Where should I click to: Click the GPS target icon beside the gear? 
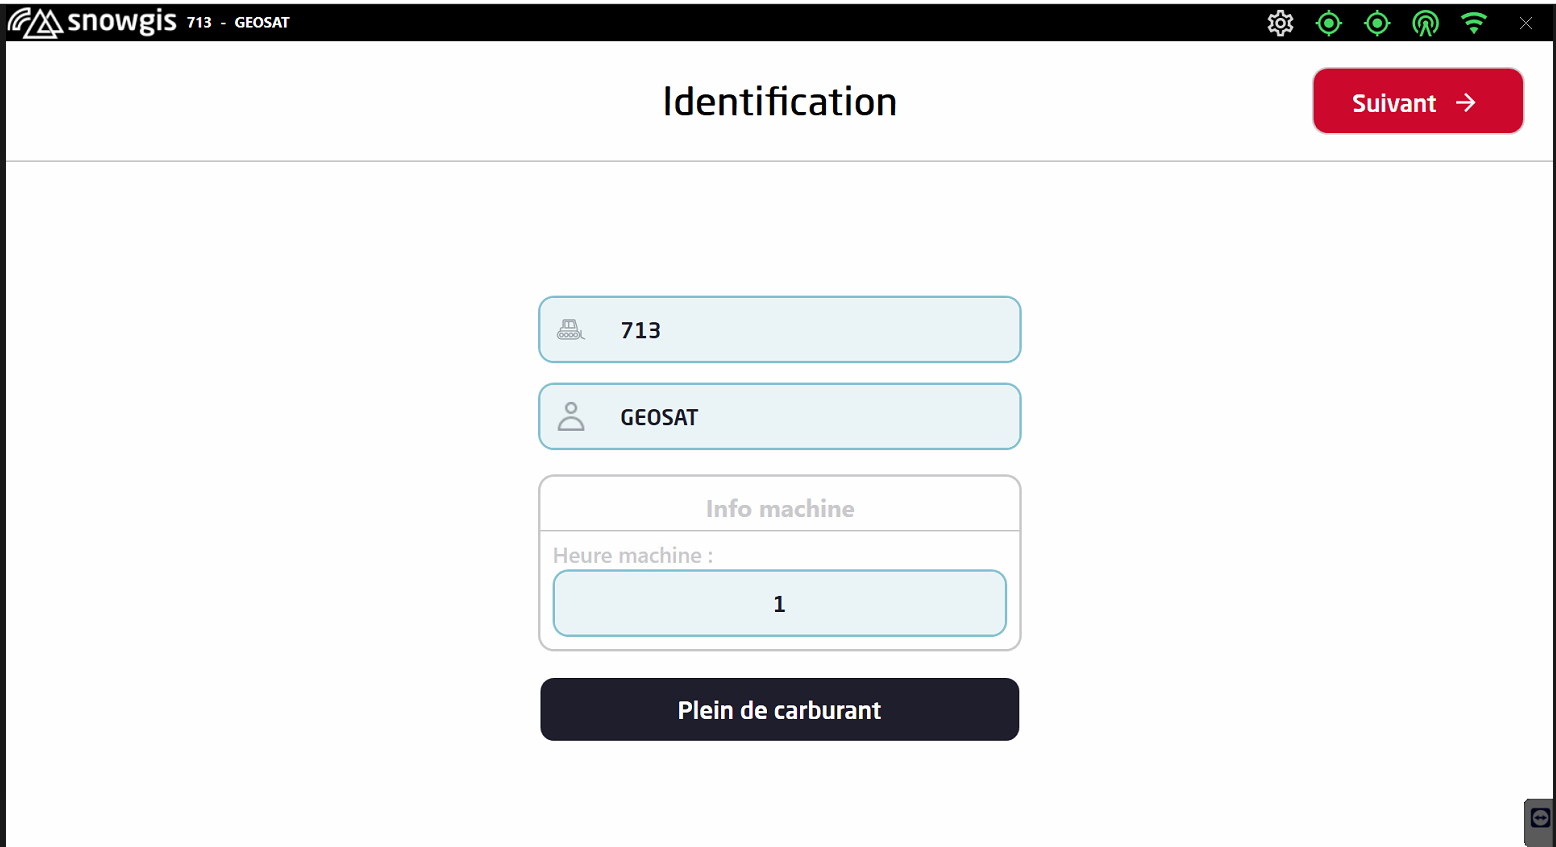(1328, 23)
